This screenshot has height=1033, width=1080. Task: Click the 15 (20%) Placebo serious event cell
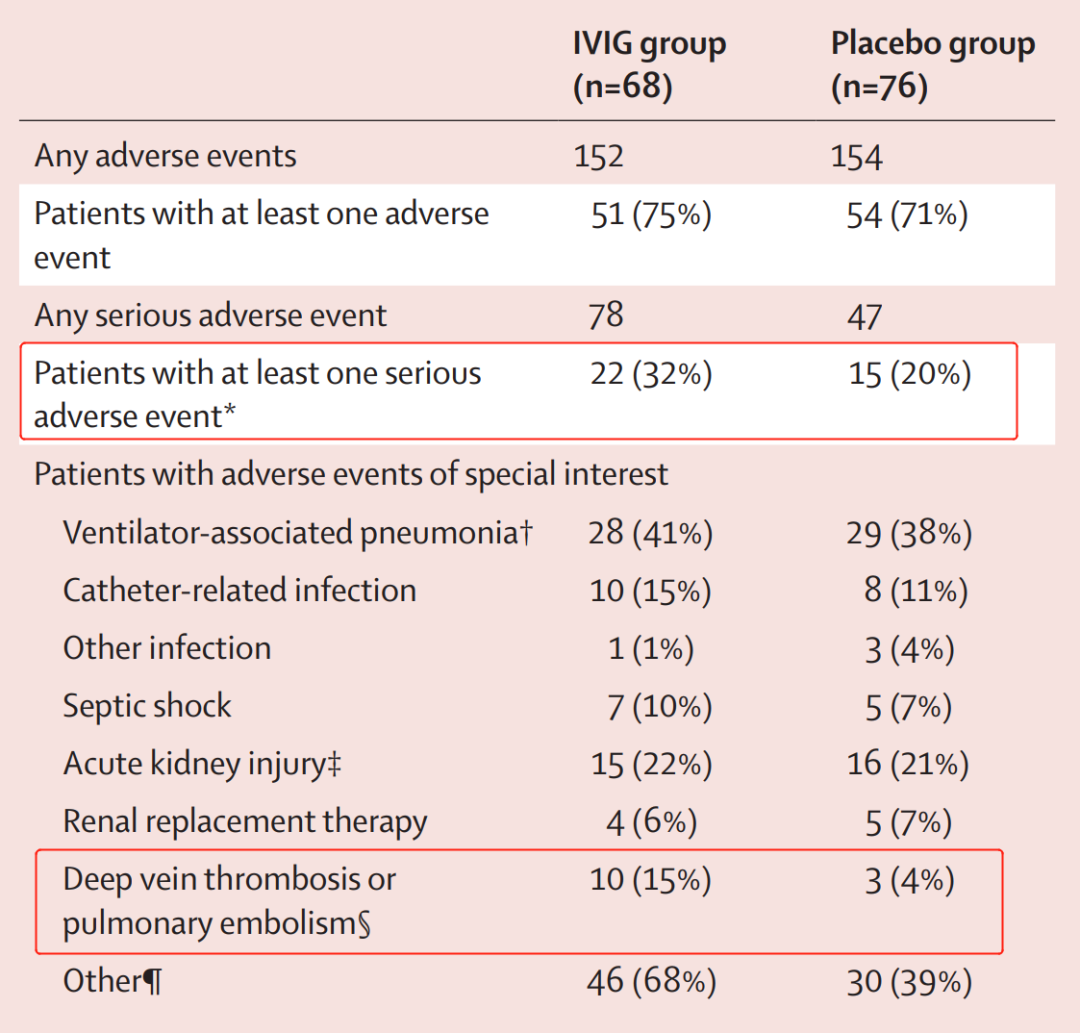click(909, 374)
